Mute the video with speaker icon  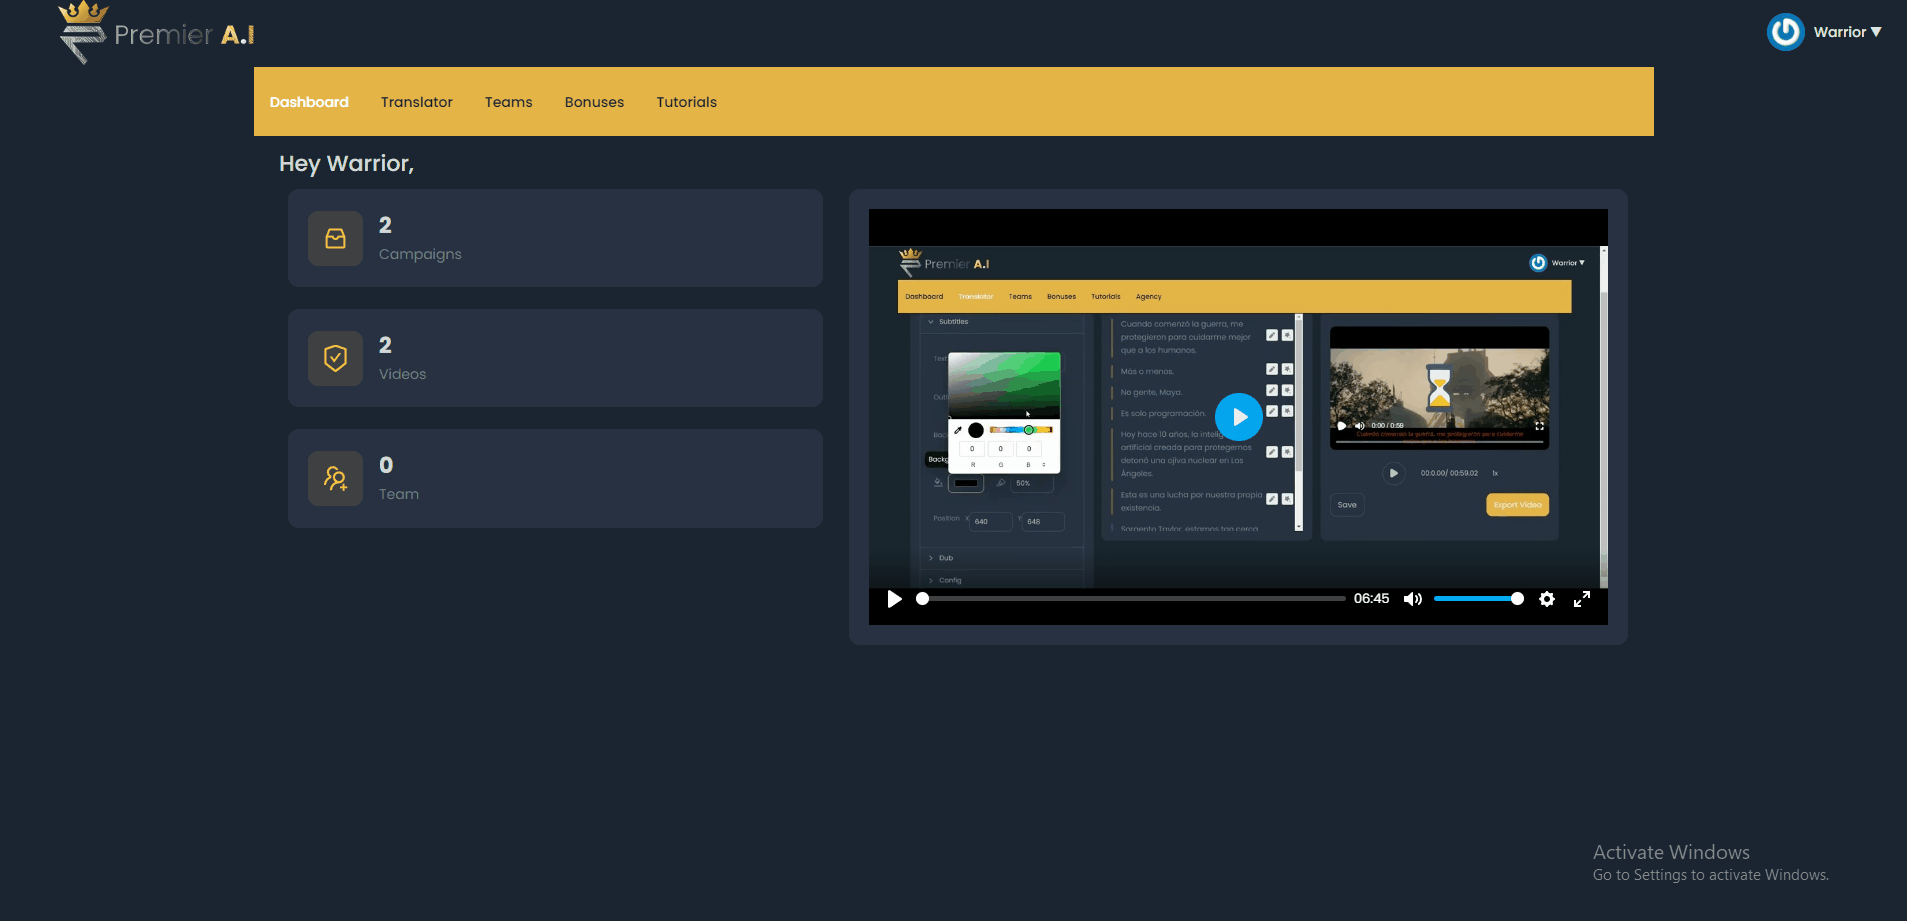click(1412, 599)
